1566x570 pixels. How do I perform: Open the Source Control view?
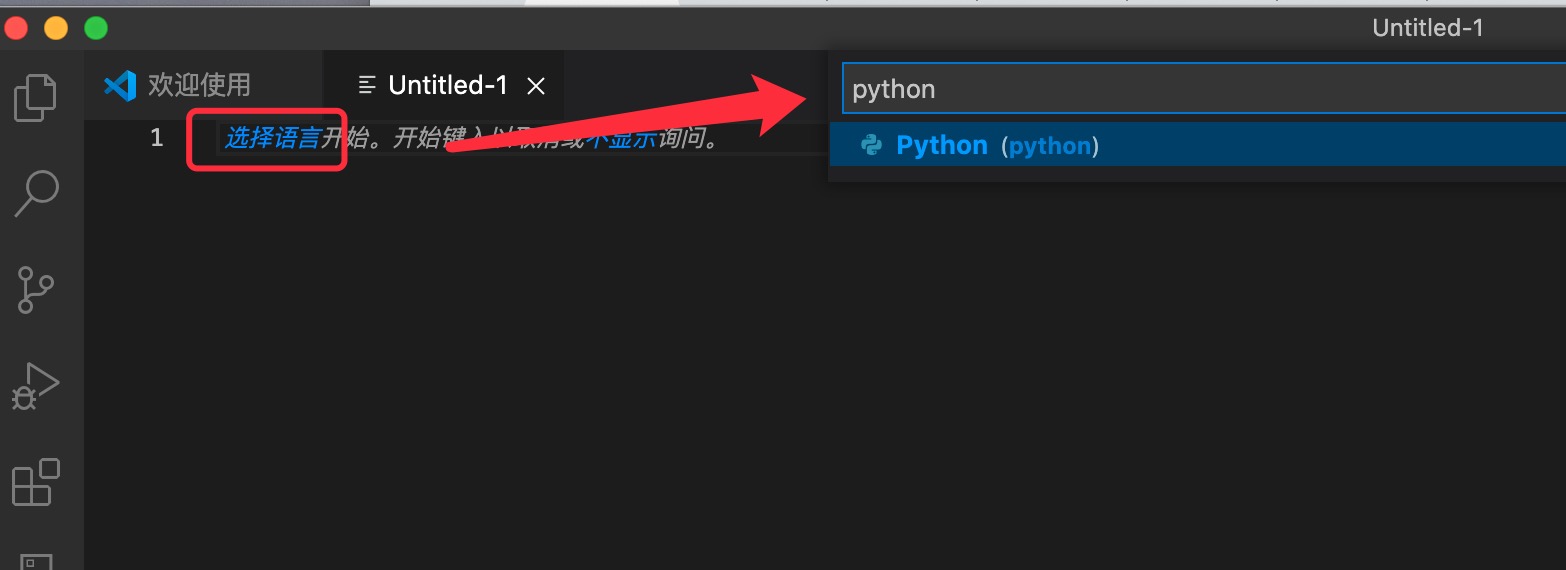click(36, 289)
